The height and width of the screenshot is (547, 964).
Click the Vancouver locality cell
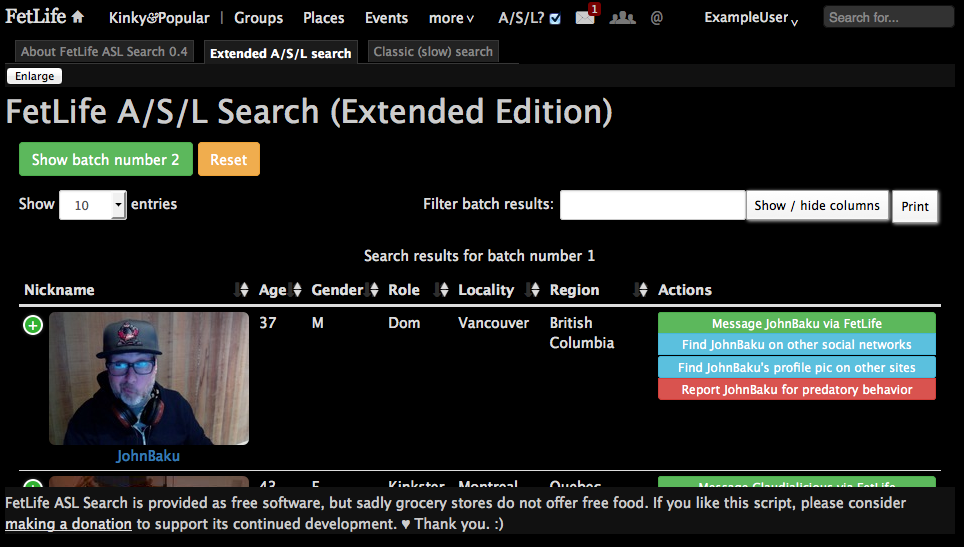pos(493,323)
